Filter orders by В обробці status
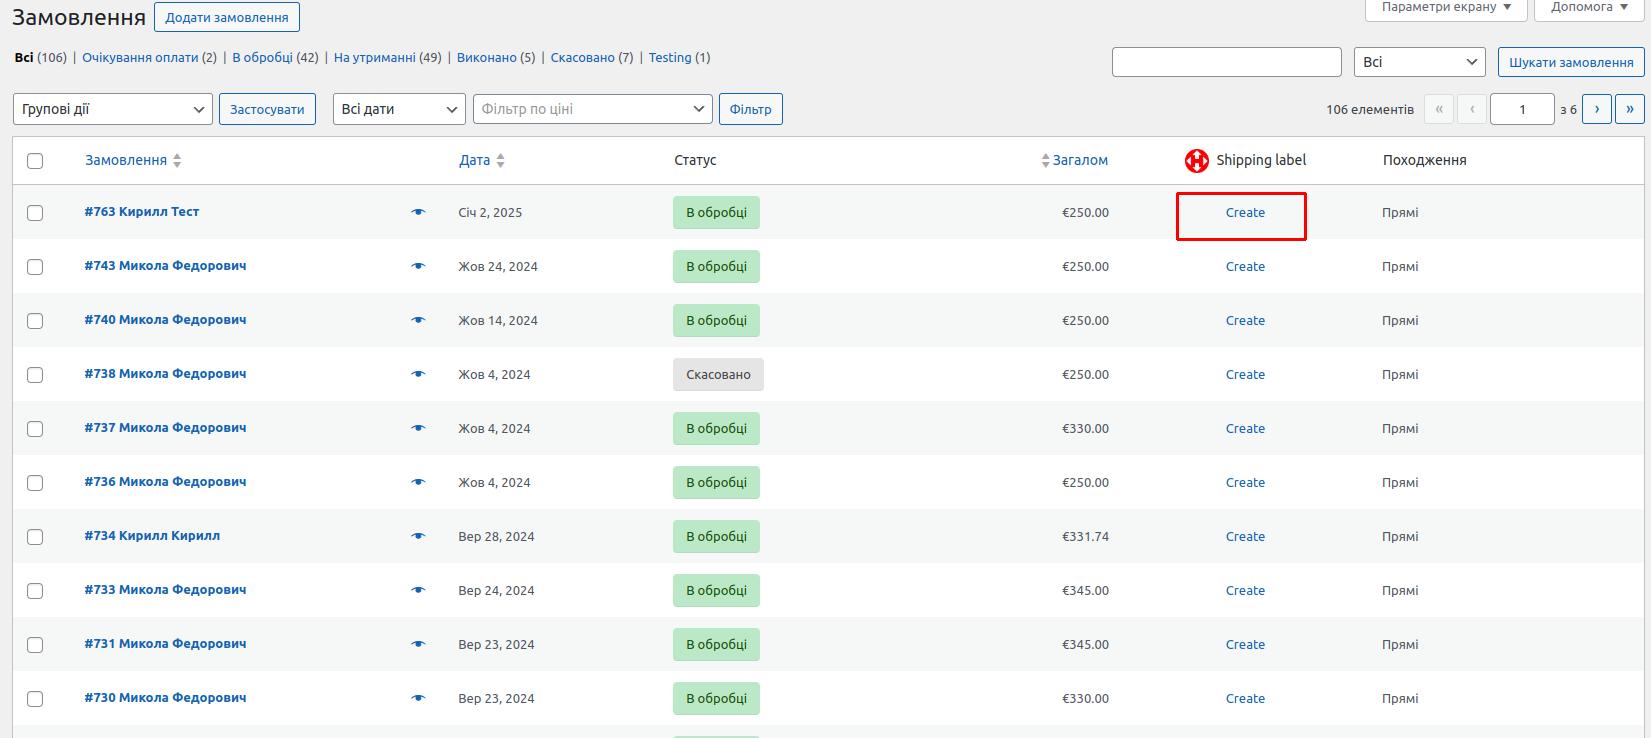The height and width of the screenshot is (738, 1651). [262, 57]
